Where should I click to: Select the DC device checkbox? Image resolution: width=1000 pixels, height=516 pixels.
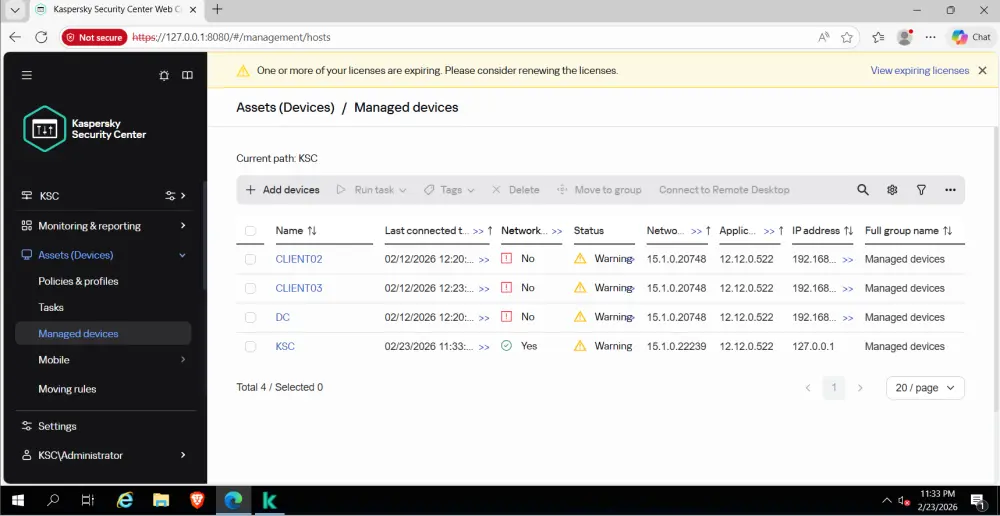[x=251, y=317]
